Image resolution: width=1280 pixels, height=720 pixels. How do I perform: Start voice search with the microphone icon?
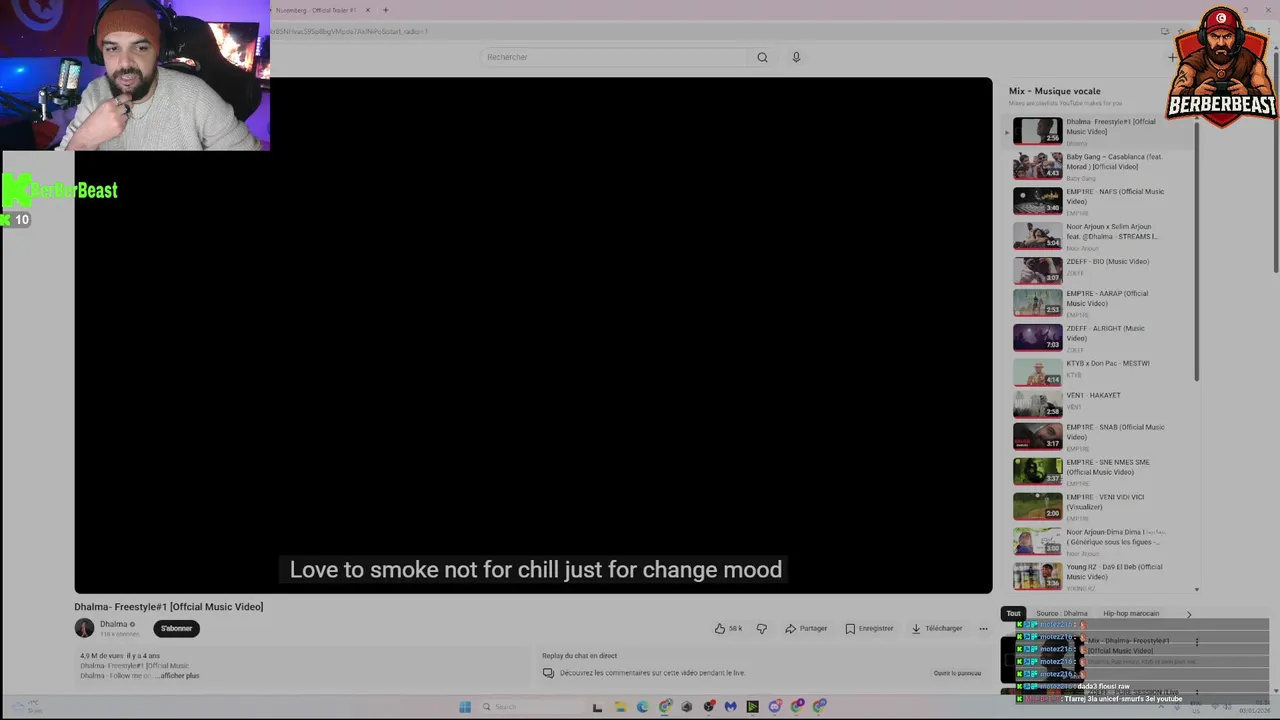tap(796, 57)
